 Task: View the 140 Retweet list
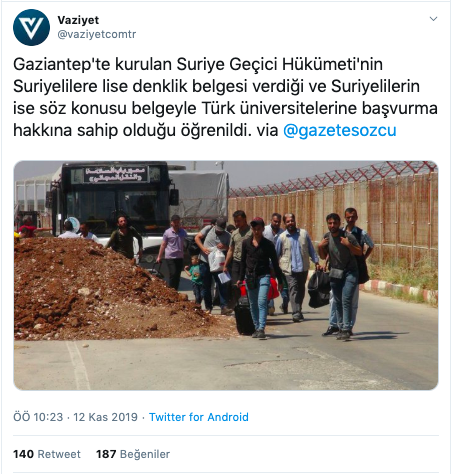(47, 454)
